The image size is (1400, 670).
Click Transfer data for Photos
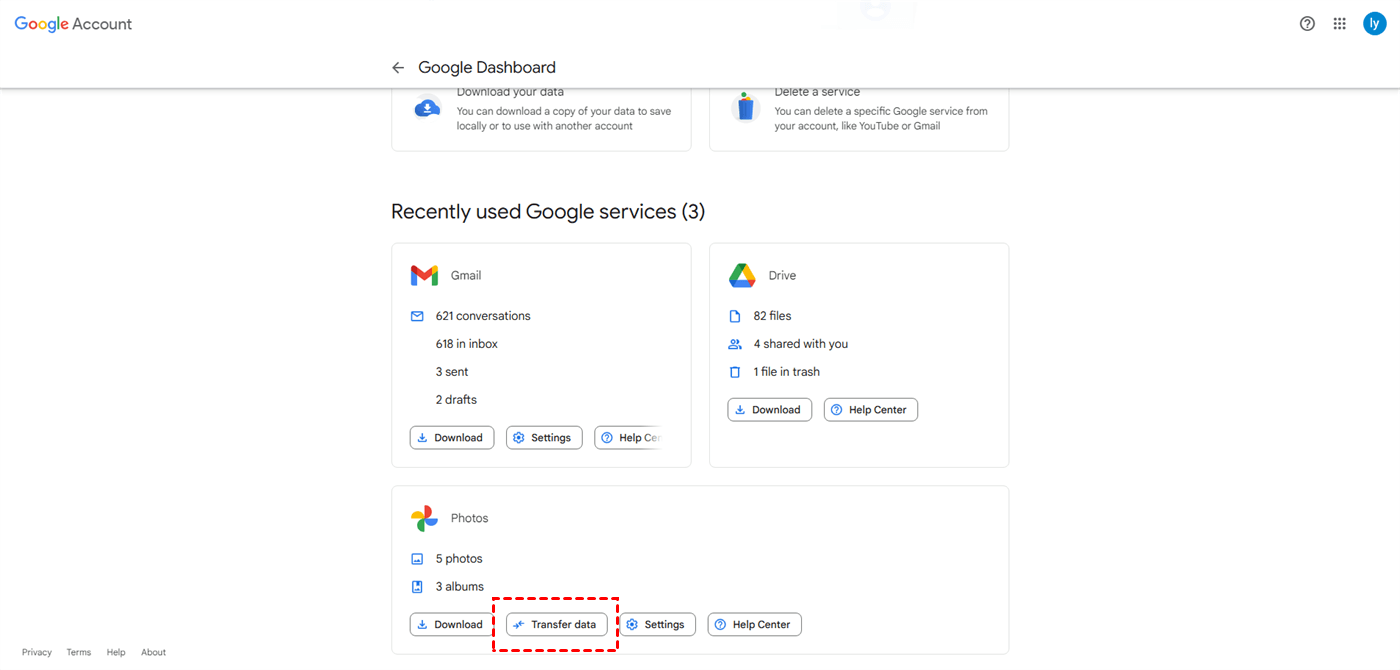556,625
